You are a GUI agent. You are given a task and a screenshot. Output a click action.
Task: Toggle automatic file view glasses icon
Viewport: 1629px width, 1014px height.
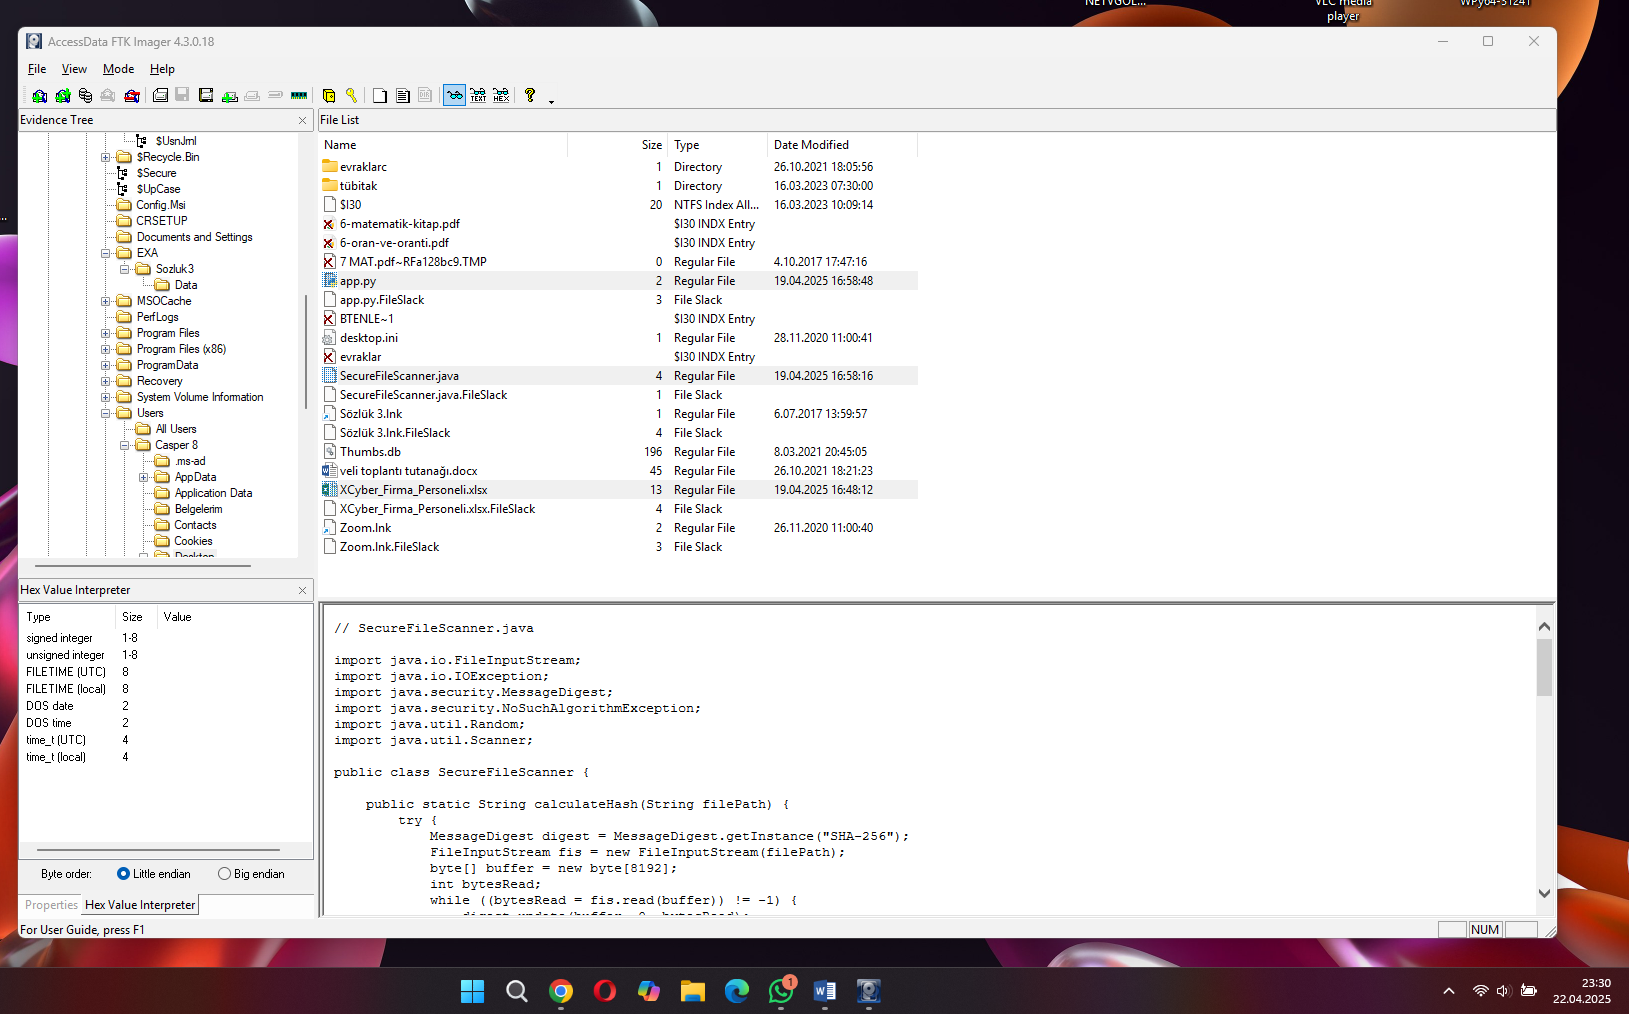[x=454, y=96]
